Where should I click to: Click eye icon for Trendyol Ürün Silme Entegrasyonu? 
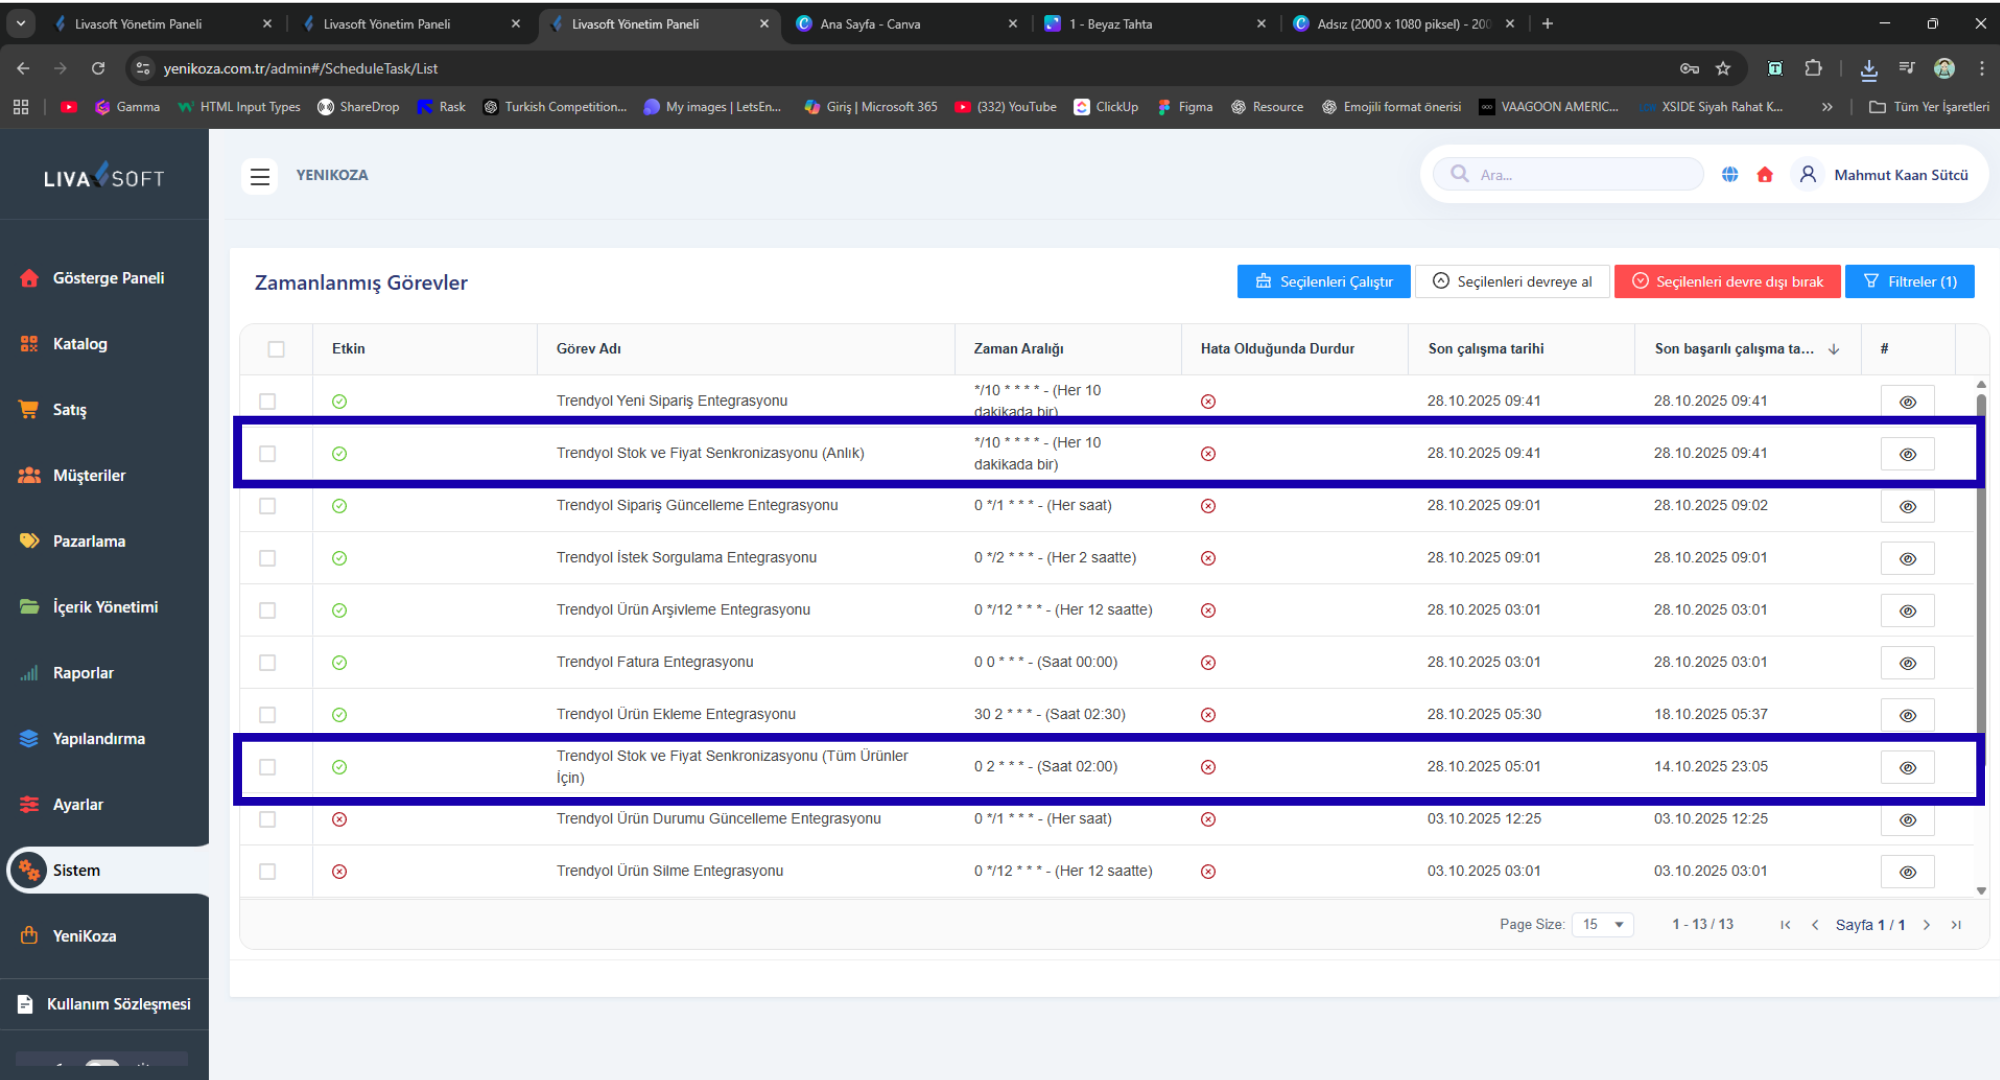(1907, 872)
